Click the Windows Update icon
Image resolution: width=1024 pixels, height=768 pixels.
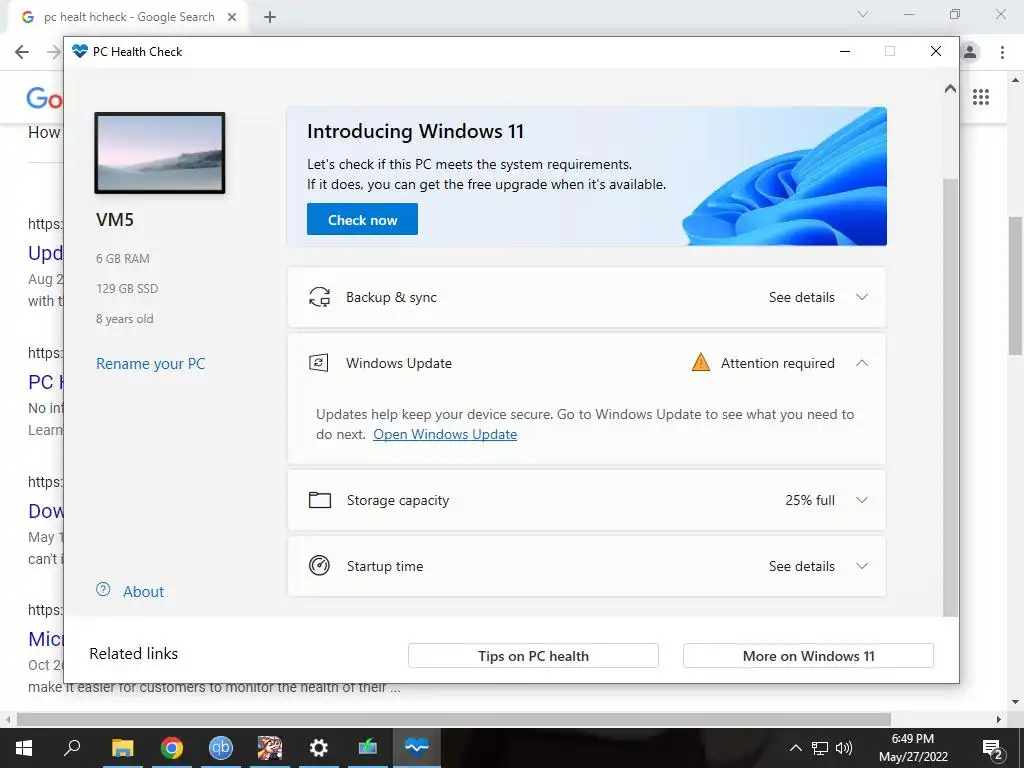pos(319,363)
